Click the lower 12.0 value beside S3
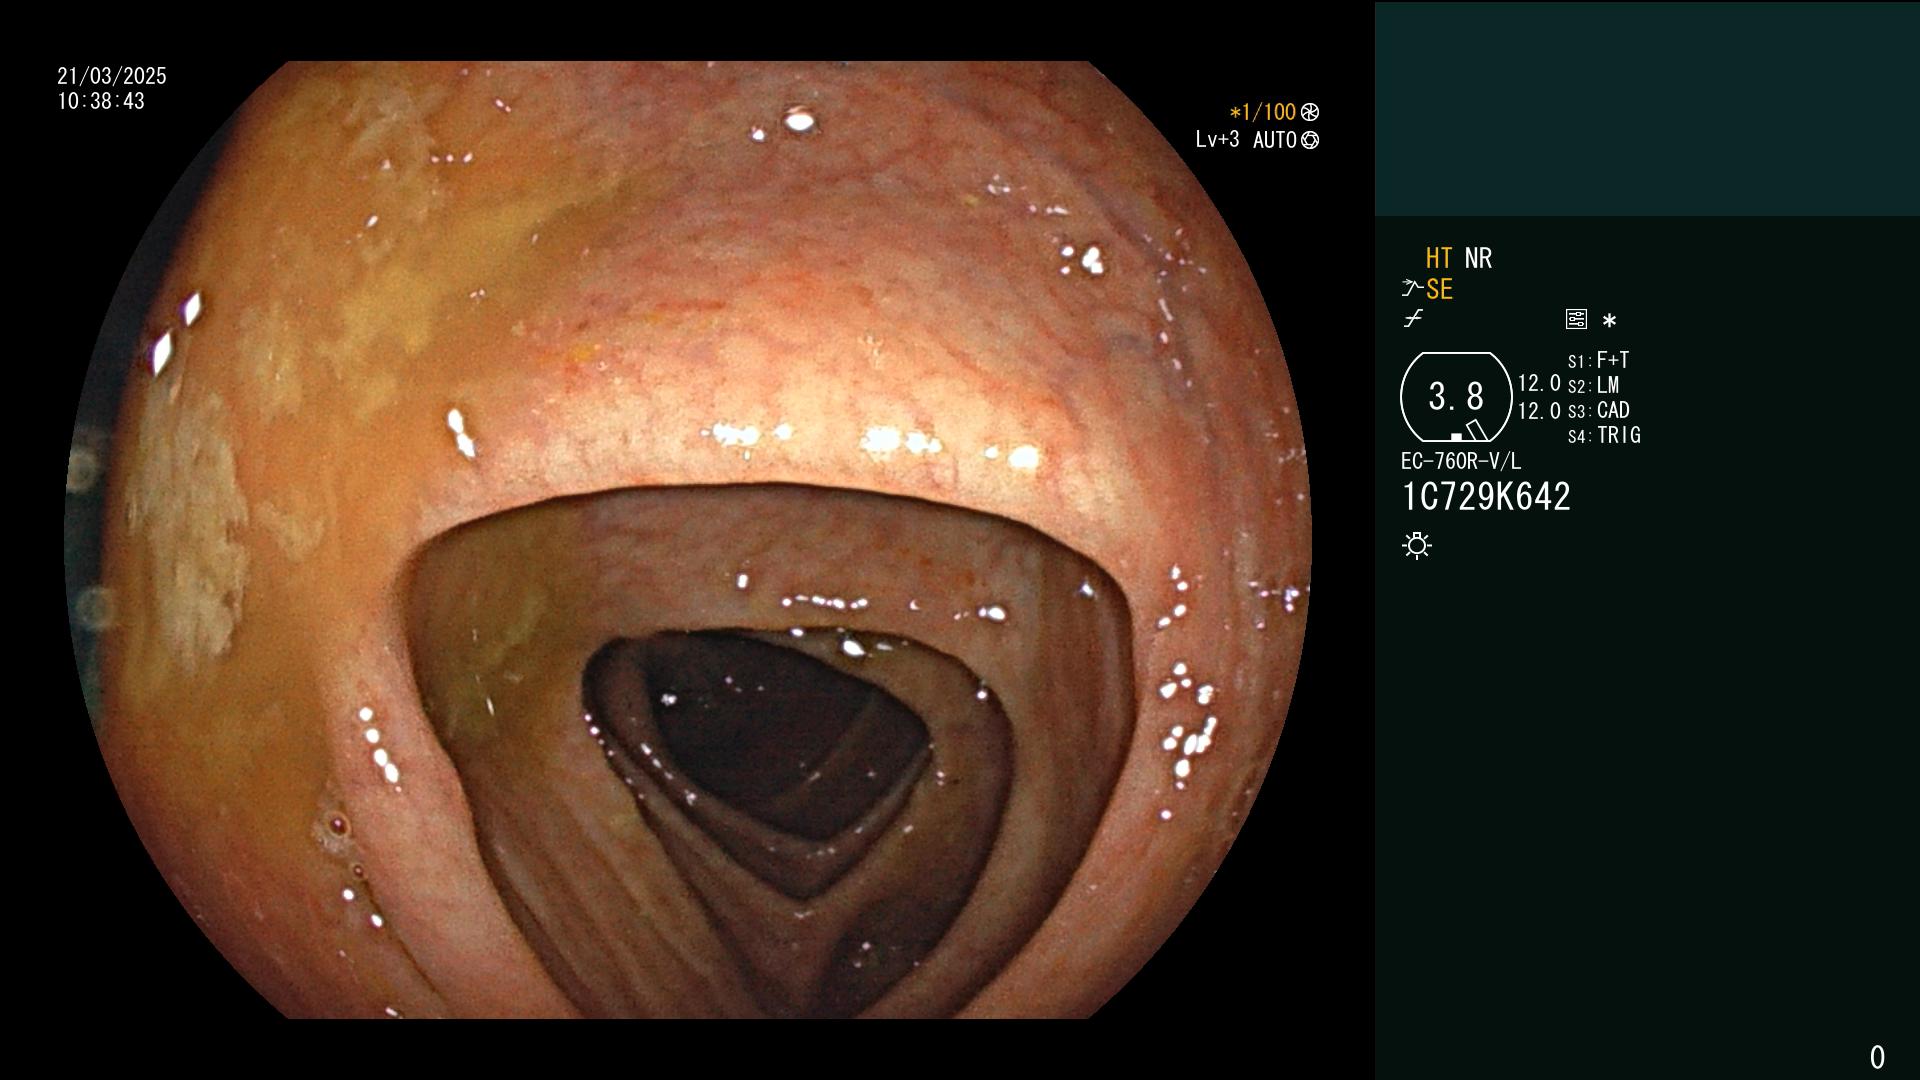 [x=1539, y=411]
